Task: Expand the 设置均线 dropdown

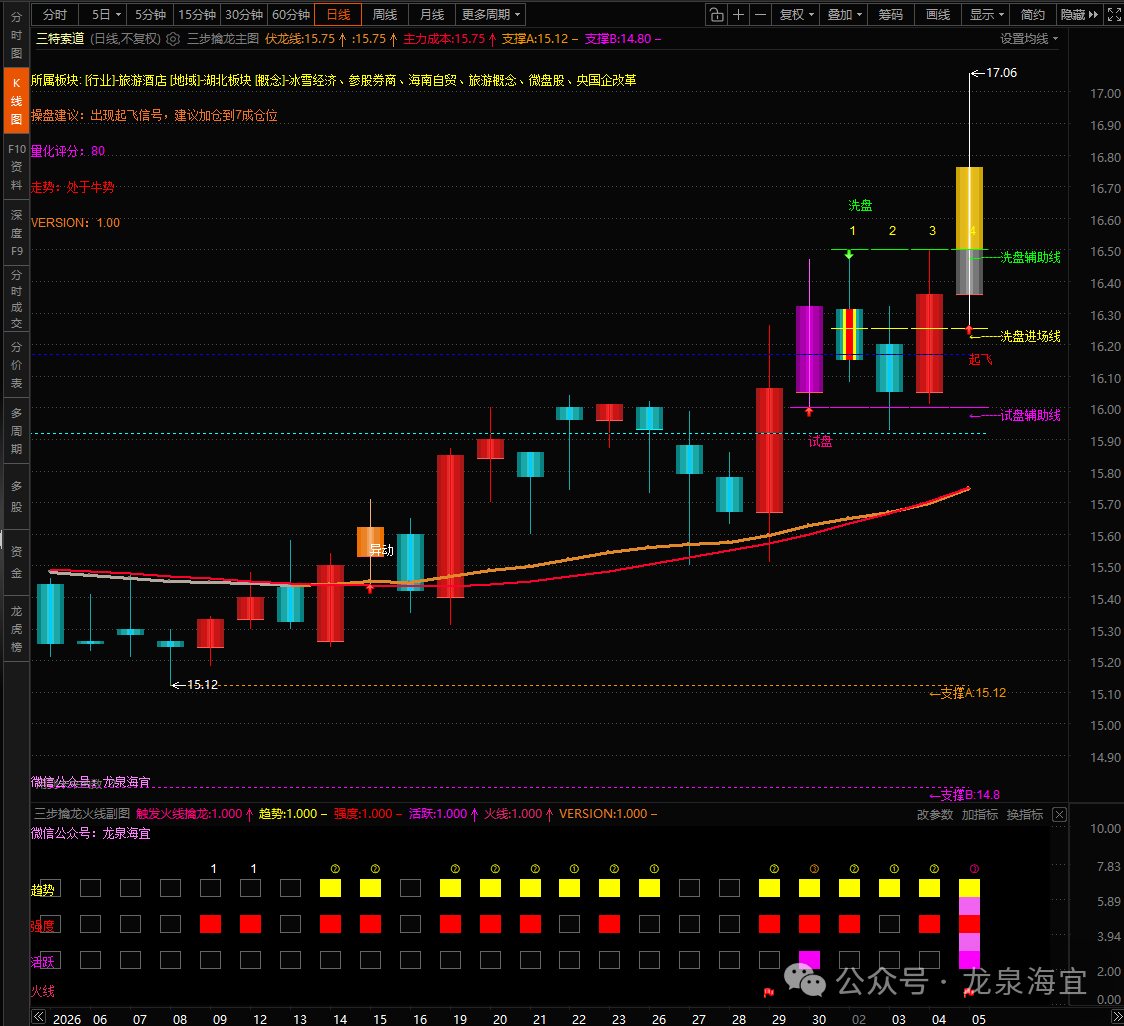Action: click(x=1029, y=39)
